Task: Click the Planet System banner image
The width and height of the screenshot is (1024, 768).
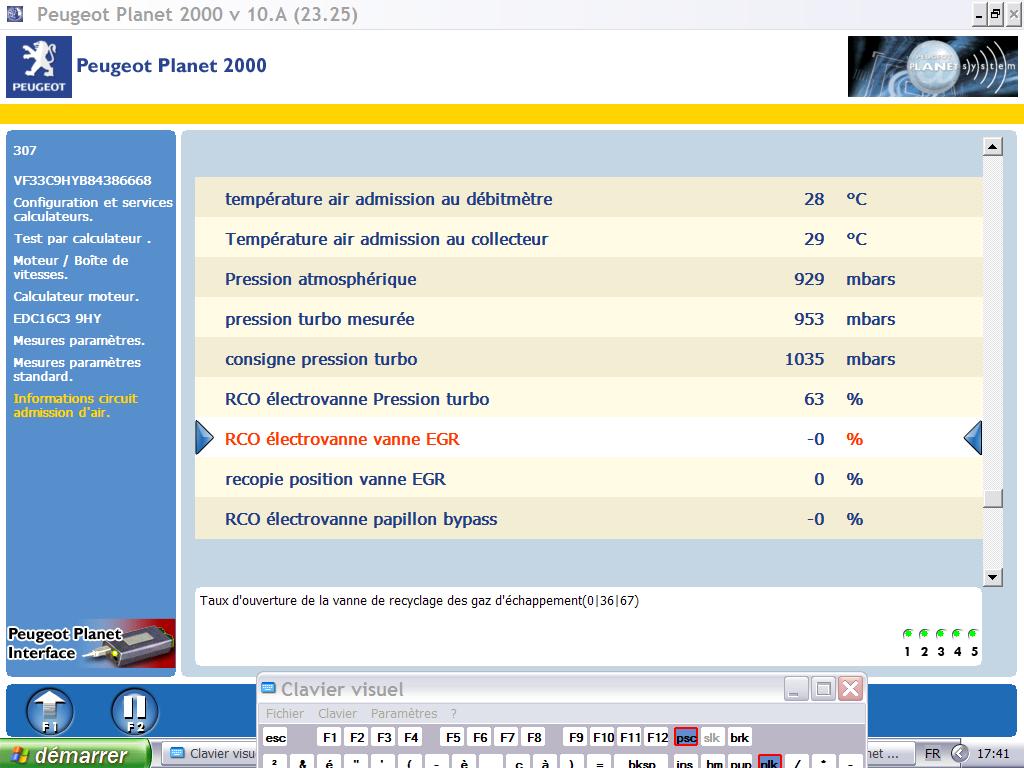Action: tap(933, 67)
